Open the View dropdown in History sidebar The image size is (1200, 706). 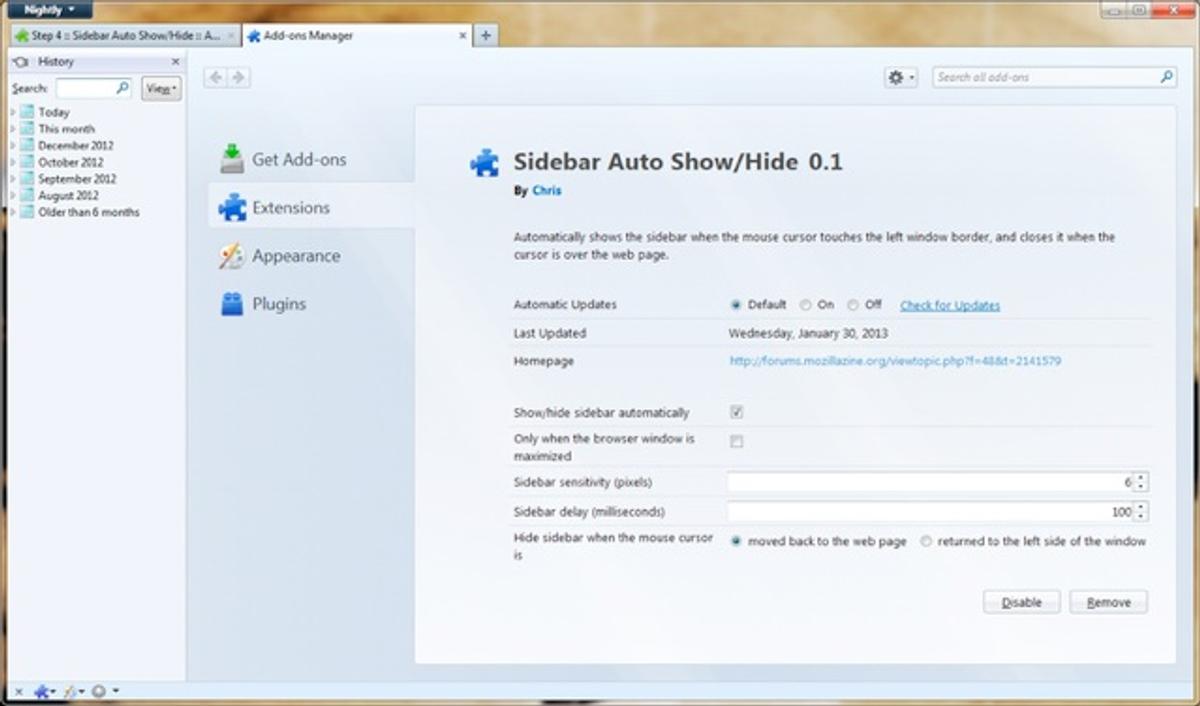pyautogui.click(x=161, y=88)
